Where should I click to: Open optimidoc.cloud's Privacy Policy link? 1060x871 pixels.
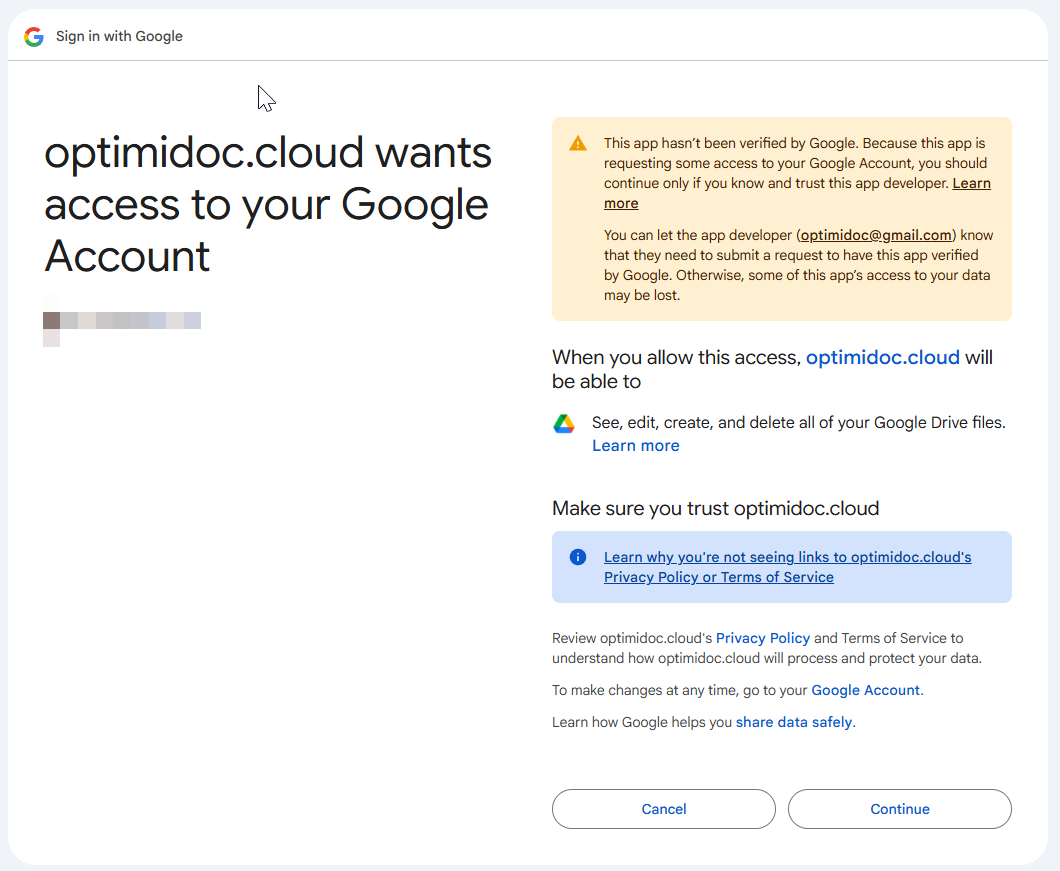(762, 638)
